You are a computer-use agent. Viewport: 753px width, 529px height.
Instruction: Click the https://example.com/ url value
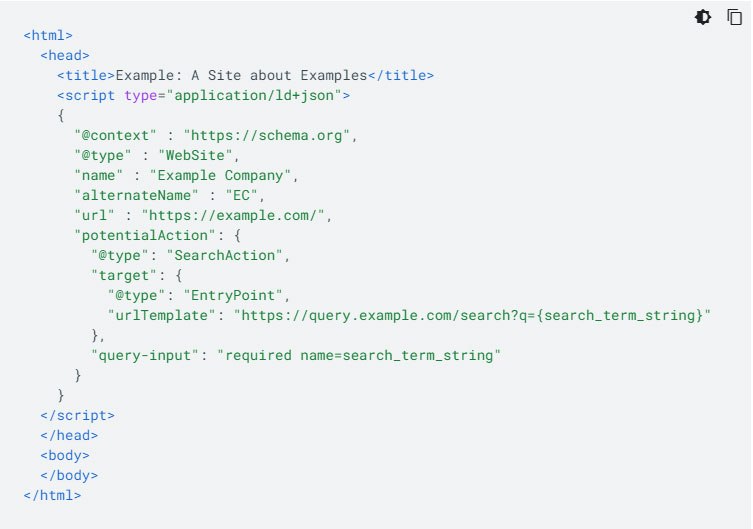pos(233,216)
